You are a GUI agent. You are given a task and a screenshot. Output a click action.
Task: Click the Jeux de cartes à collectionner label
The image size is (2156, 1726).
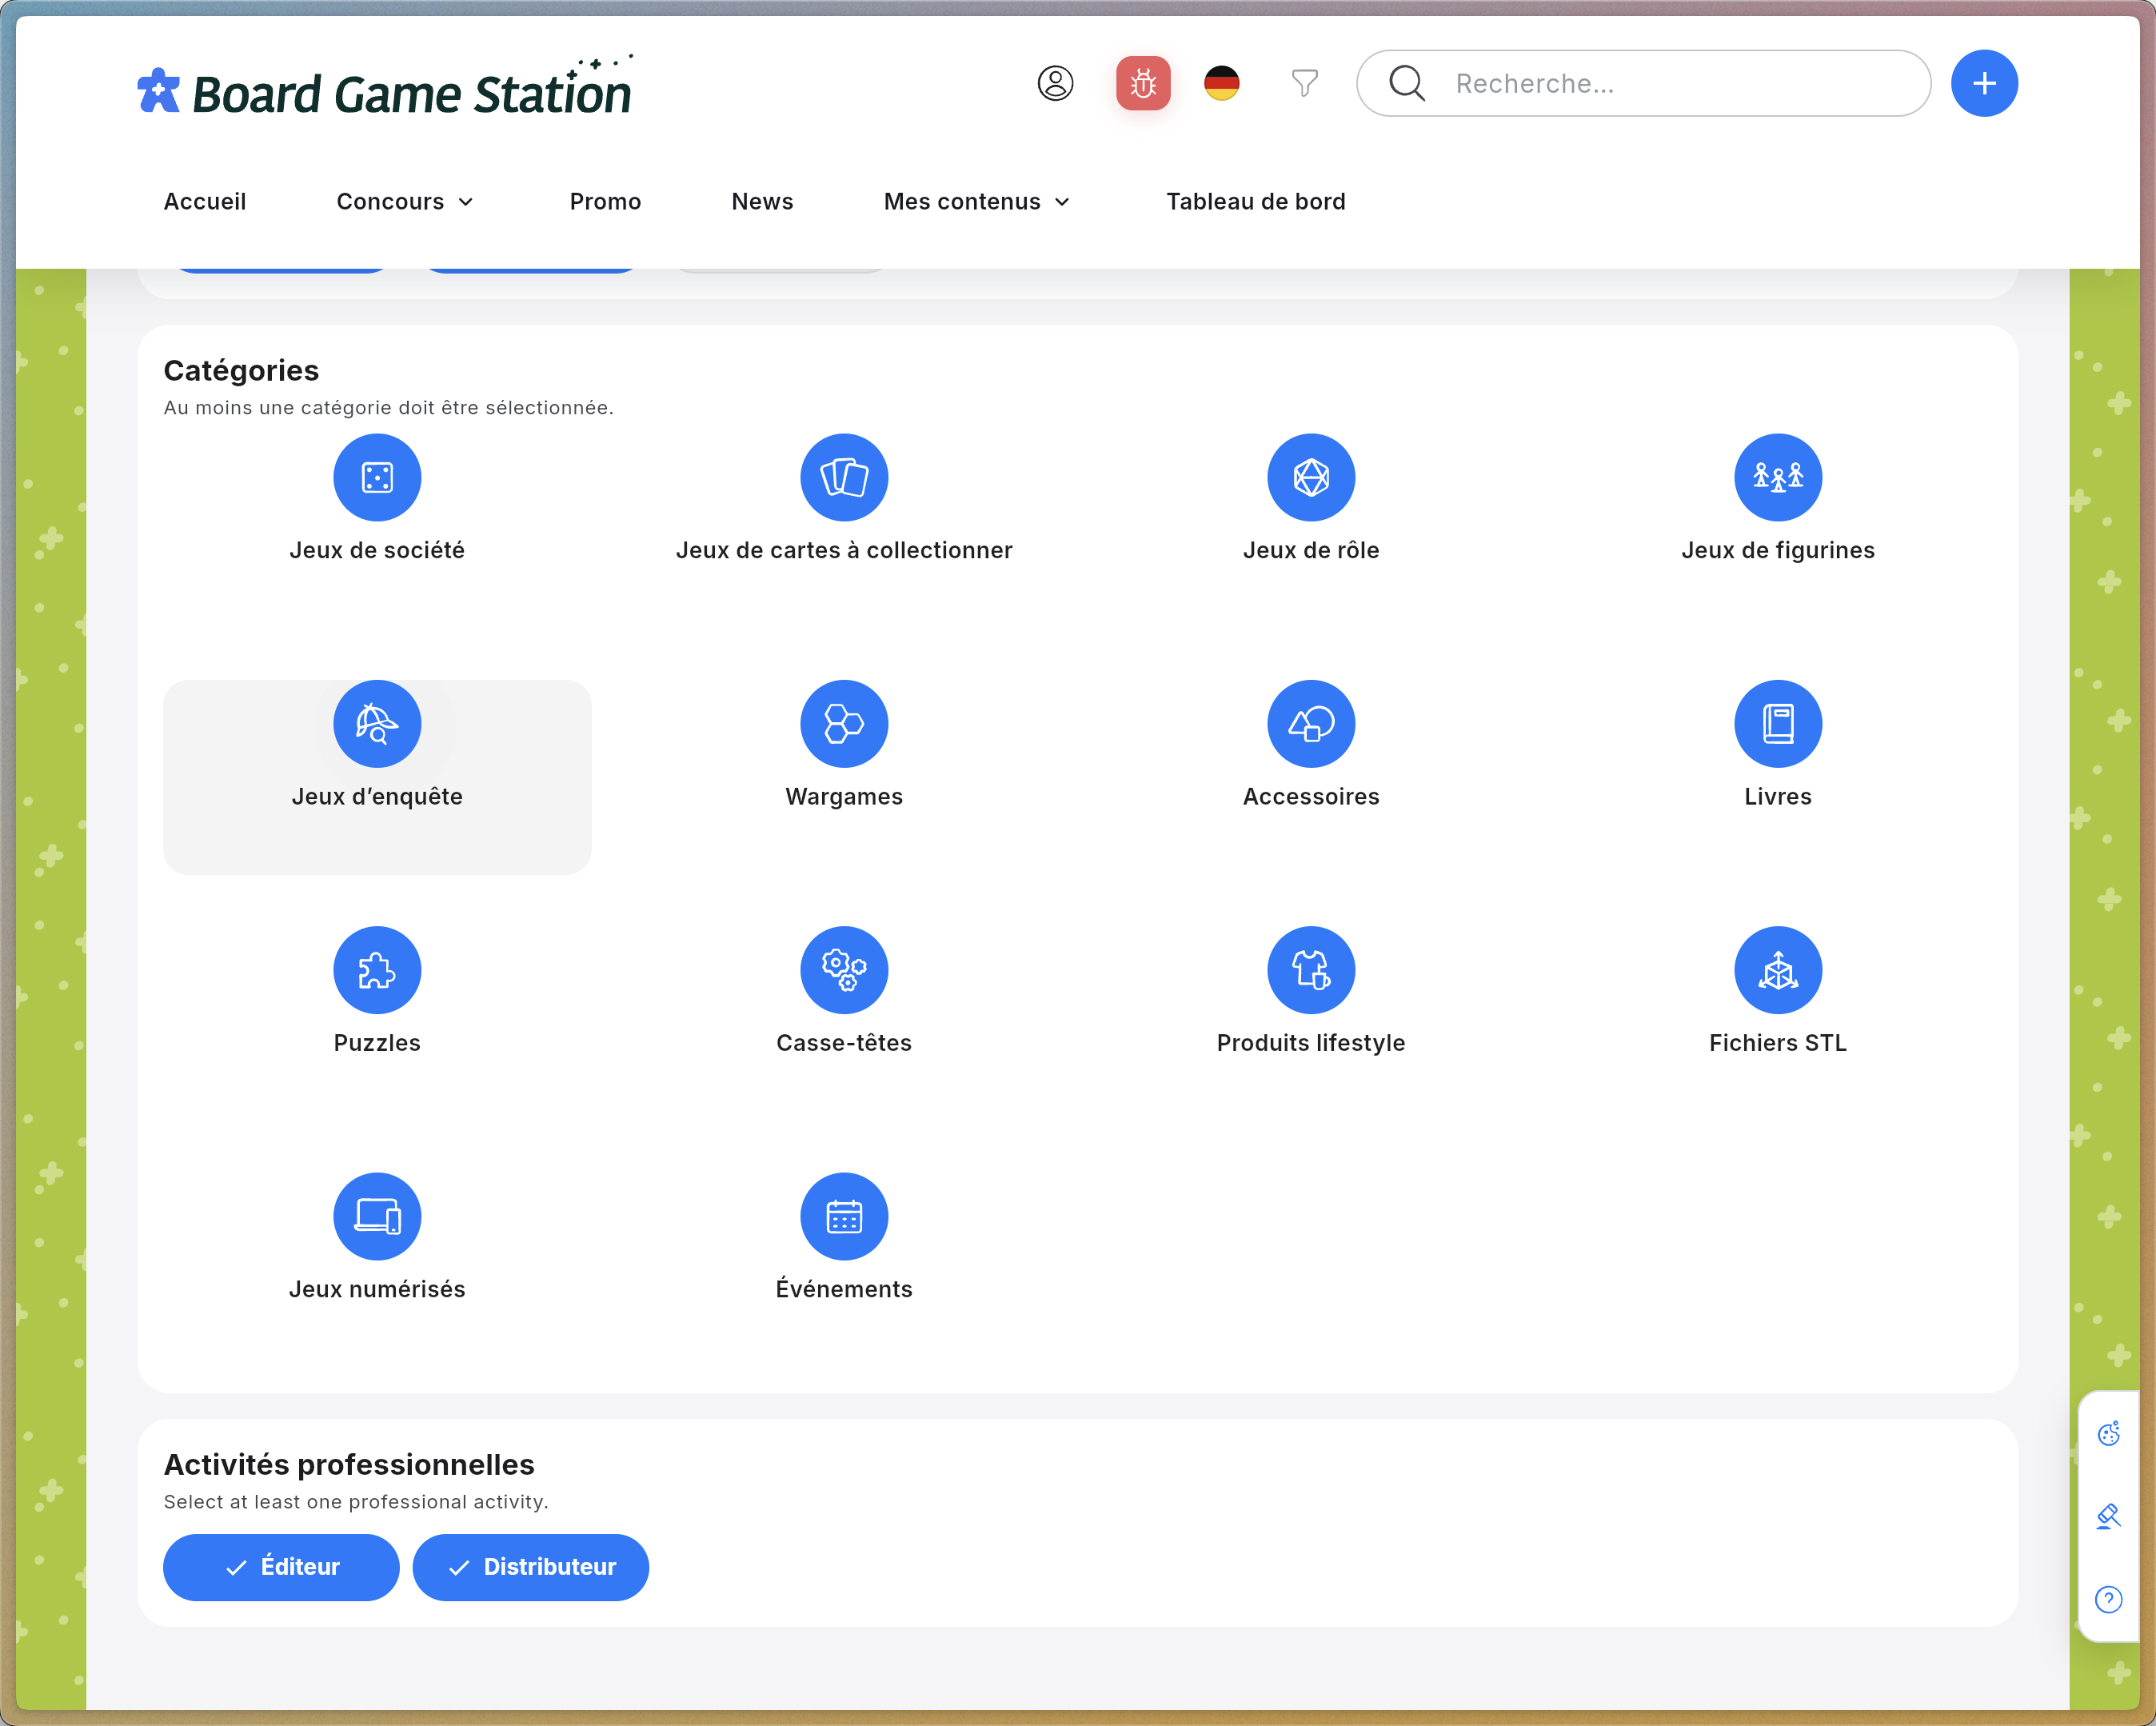844,550
